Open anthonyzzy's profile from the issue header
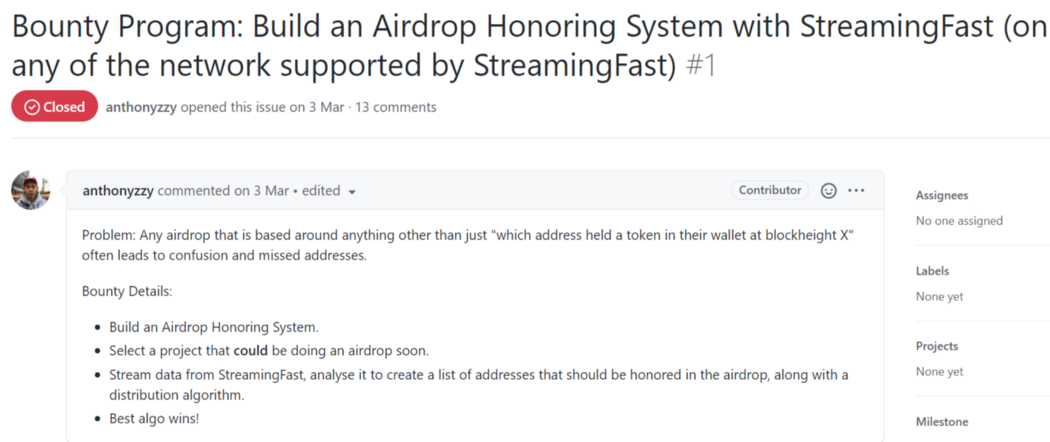The image size is (1050, 442). click(141, 107)
